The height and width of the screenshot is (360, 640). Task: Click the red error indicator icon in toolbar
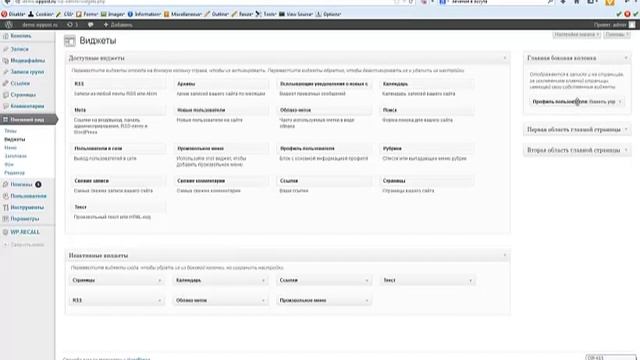627,14
